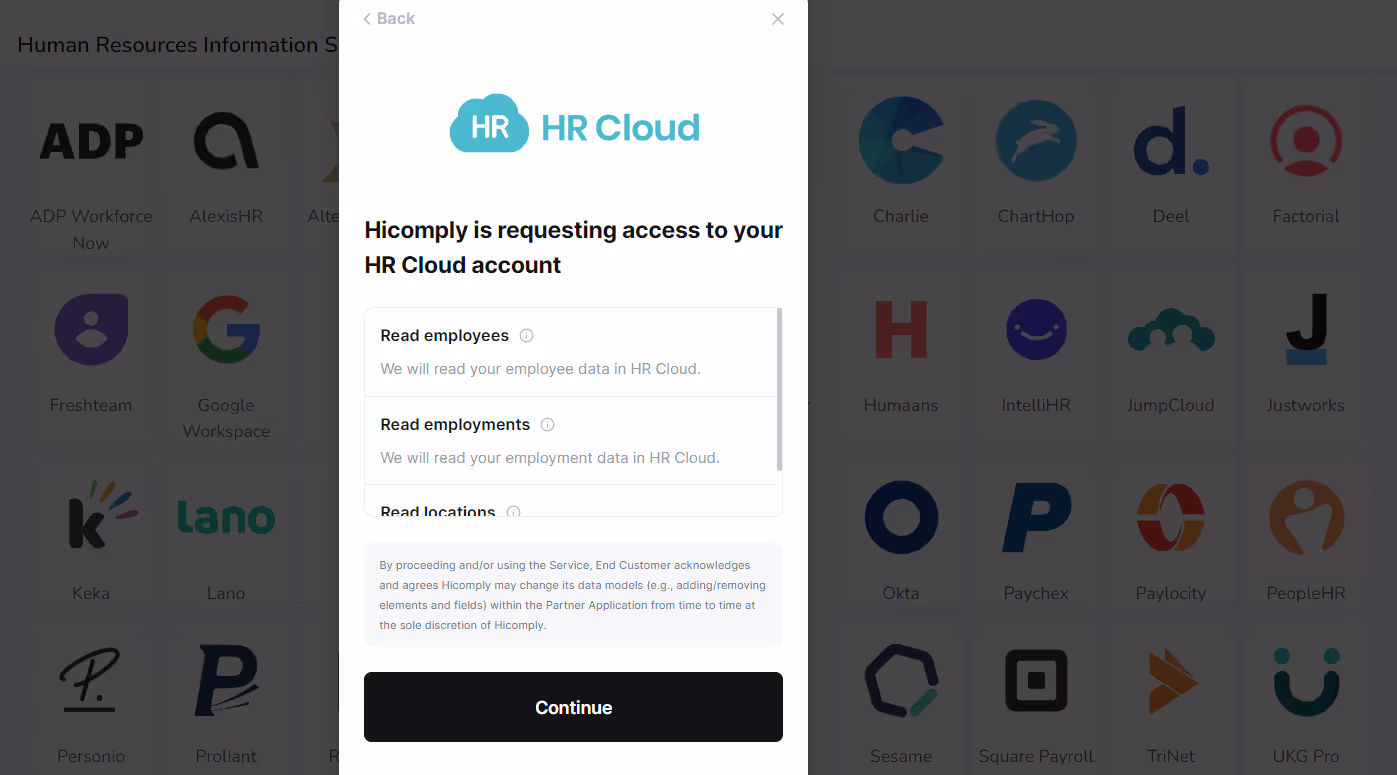Close the HR Cloud authorization dialog

coord(778,19)
